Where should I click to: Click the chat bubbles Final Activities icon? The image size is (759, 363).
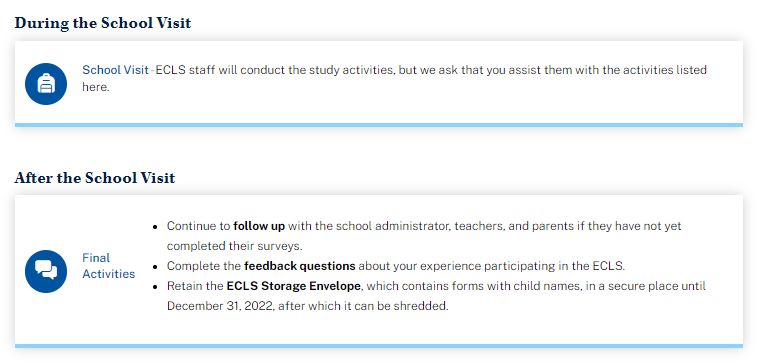(46, 272)
